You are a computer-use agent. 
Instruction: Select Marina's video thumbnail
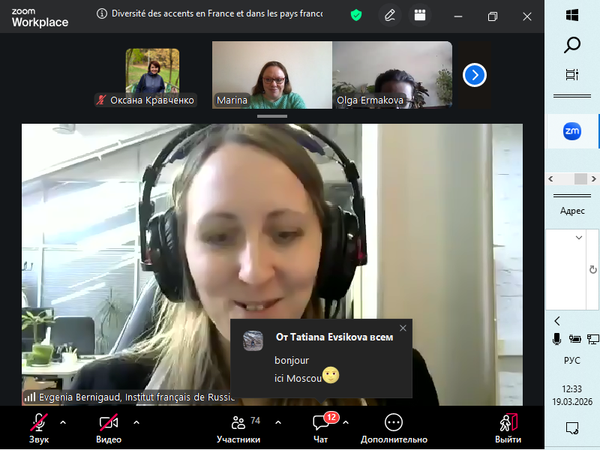[x=271, y=75]
